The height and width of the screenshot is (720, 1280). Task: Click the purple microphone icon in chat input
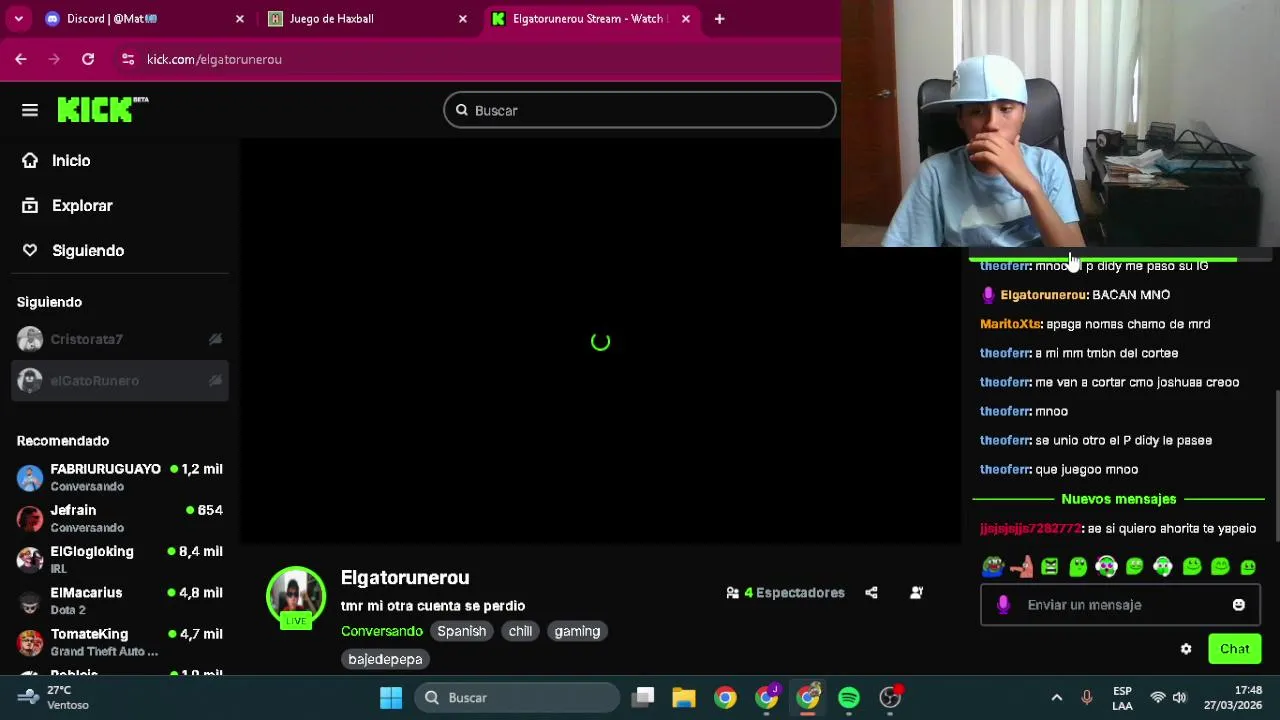tap(1003, 605)
